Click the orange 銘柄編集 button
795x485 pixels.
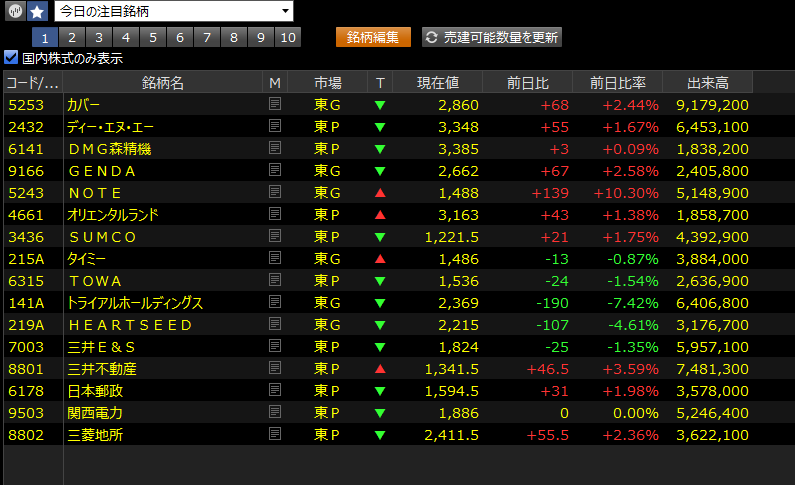373,38
